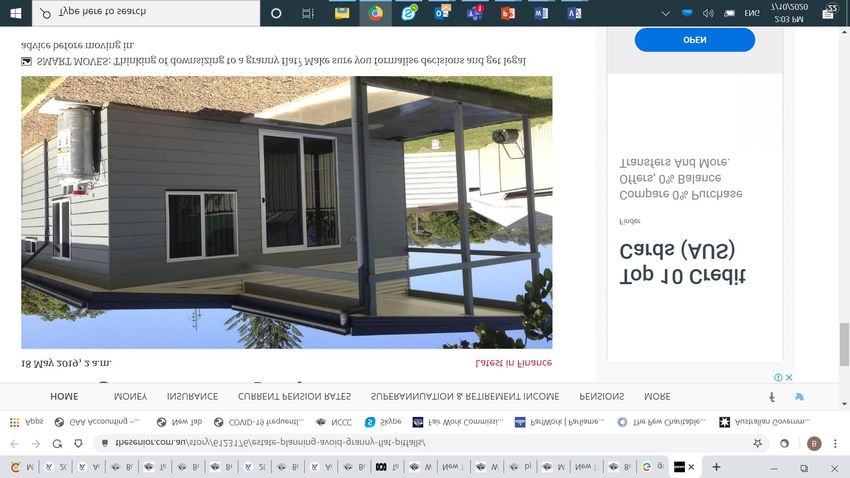Open the New Tab bookmark
850x478 pixels.
click(x=179, y=422)
